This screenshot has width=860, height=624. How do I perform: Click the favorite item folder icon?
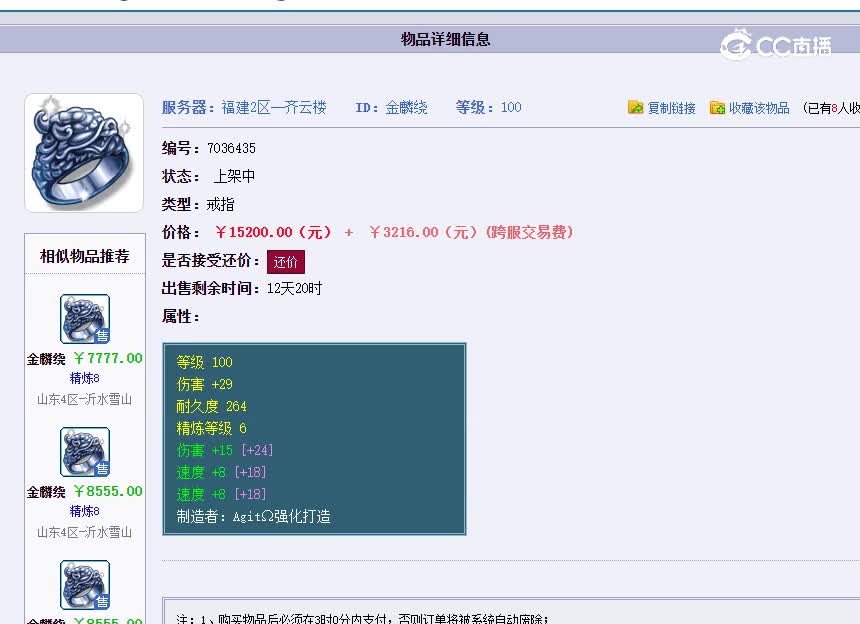(x=717, y=107)
